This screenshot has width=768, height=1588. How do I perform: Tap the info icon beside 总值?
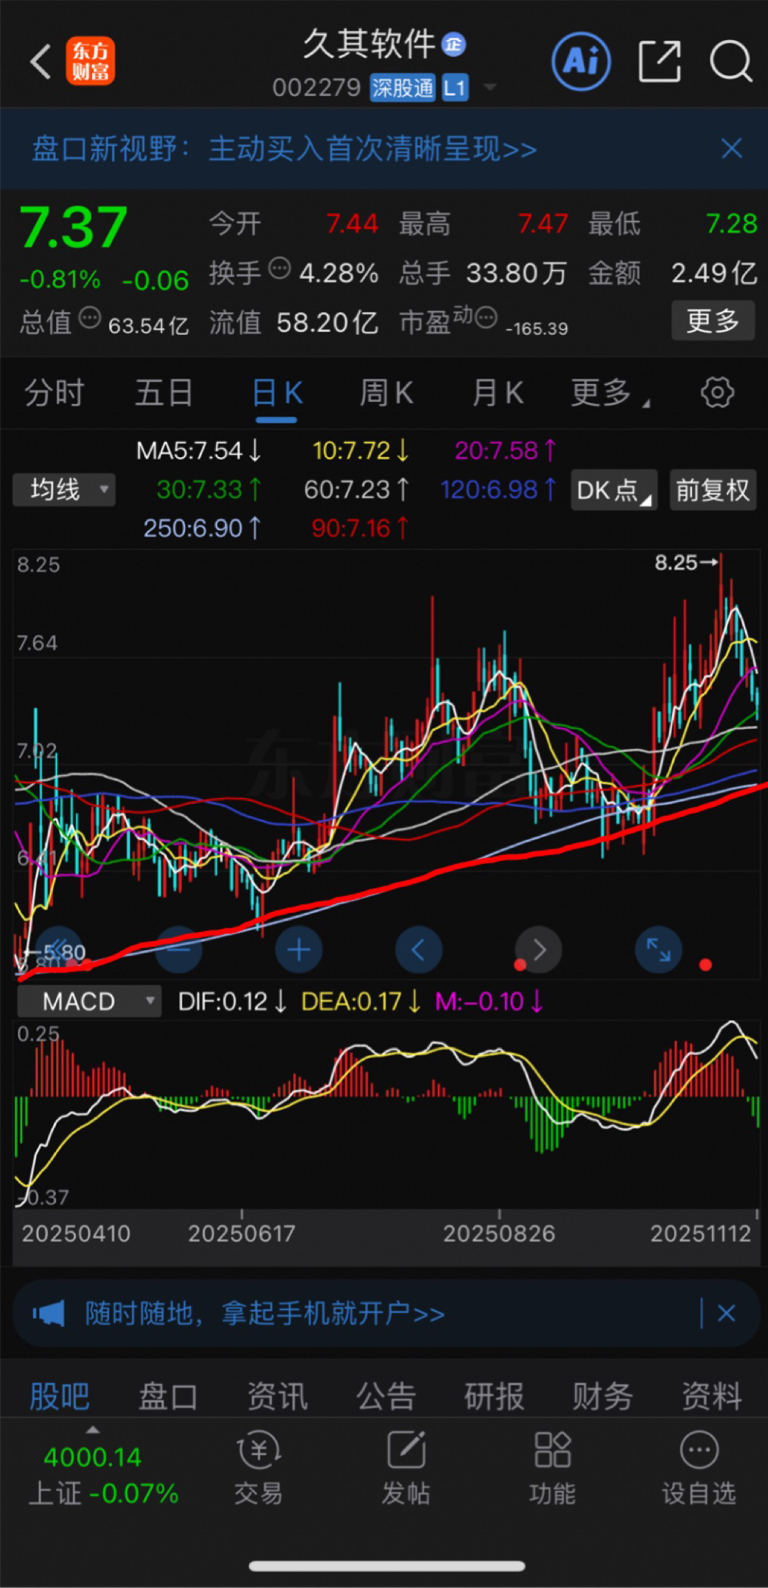(90, 318)
